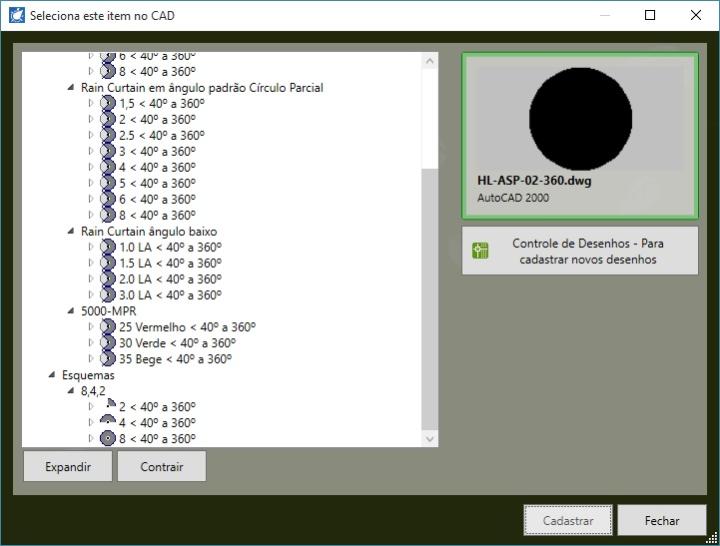The height and width of the screenshot is (546, 720).
Task: Click the tree scrollbar down arrow
Action: pos(430,438)
